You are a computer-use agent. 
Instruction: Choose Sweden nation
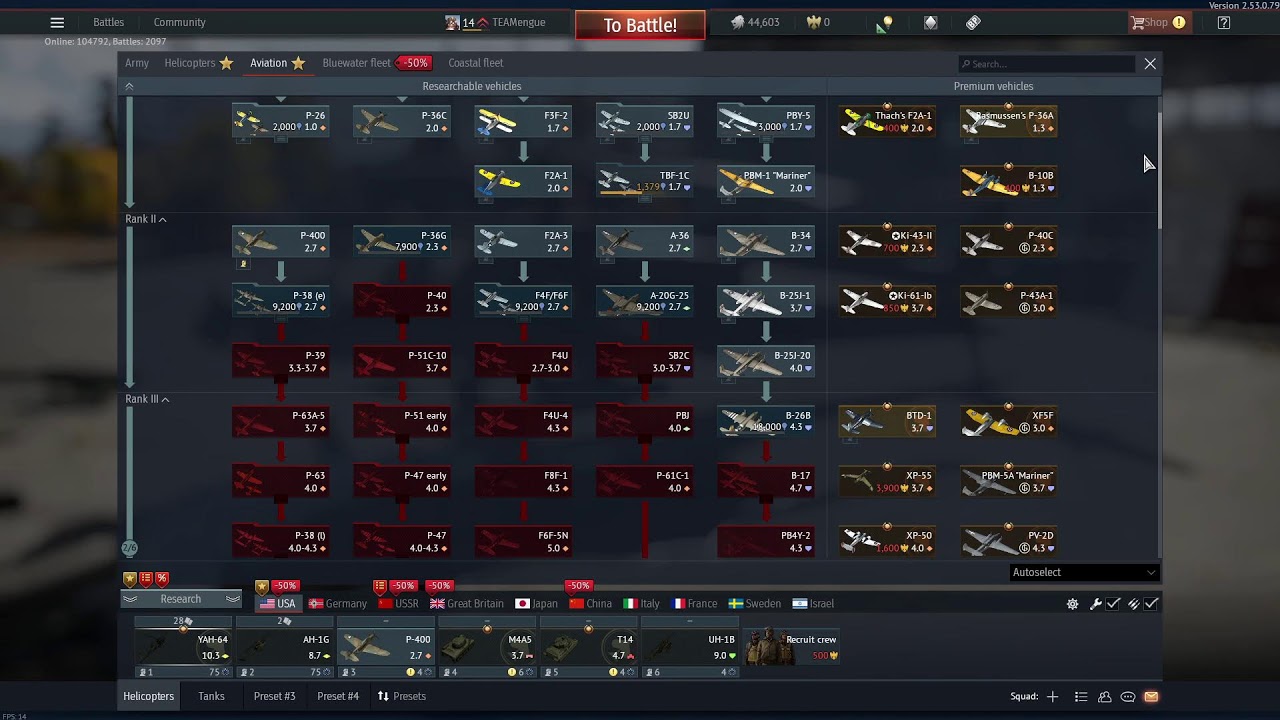pyautogui.click(x=755, y=603)
